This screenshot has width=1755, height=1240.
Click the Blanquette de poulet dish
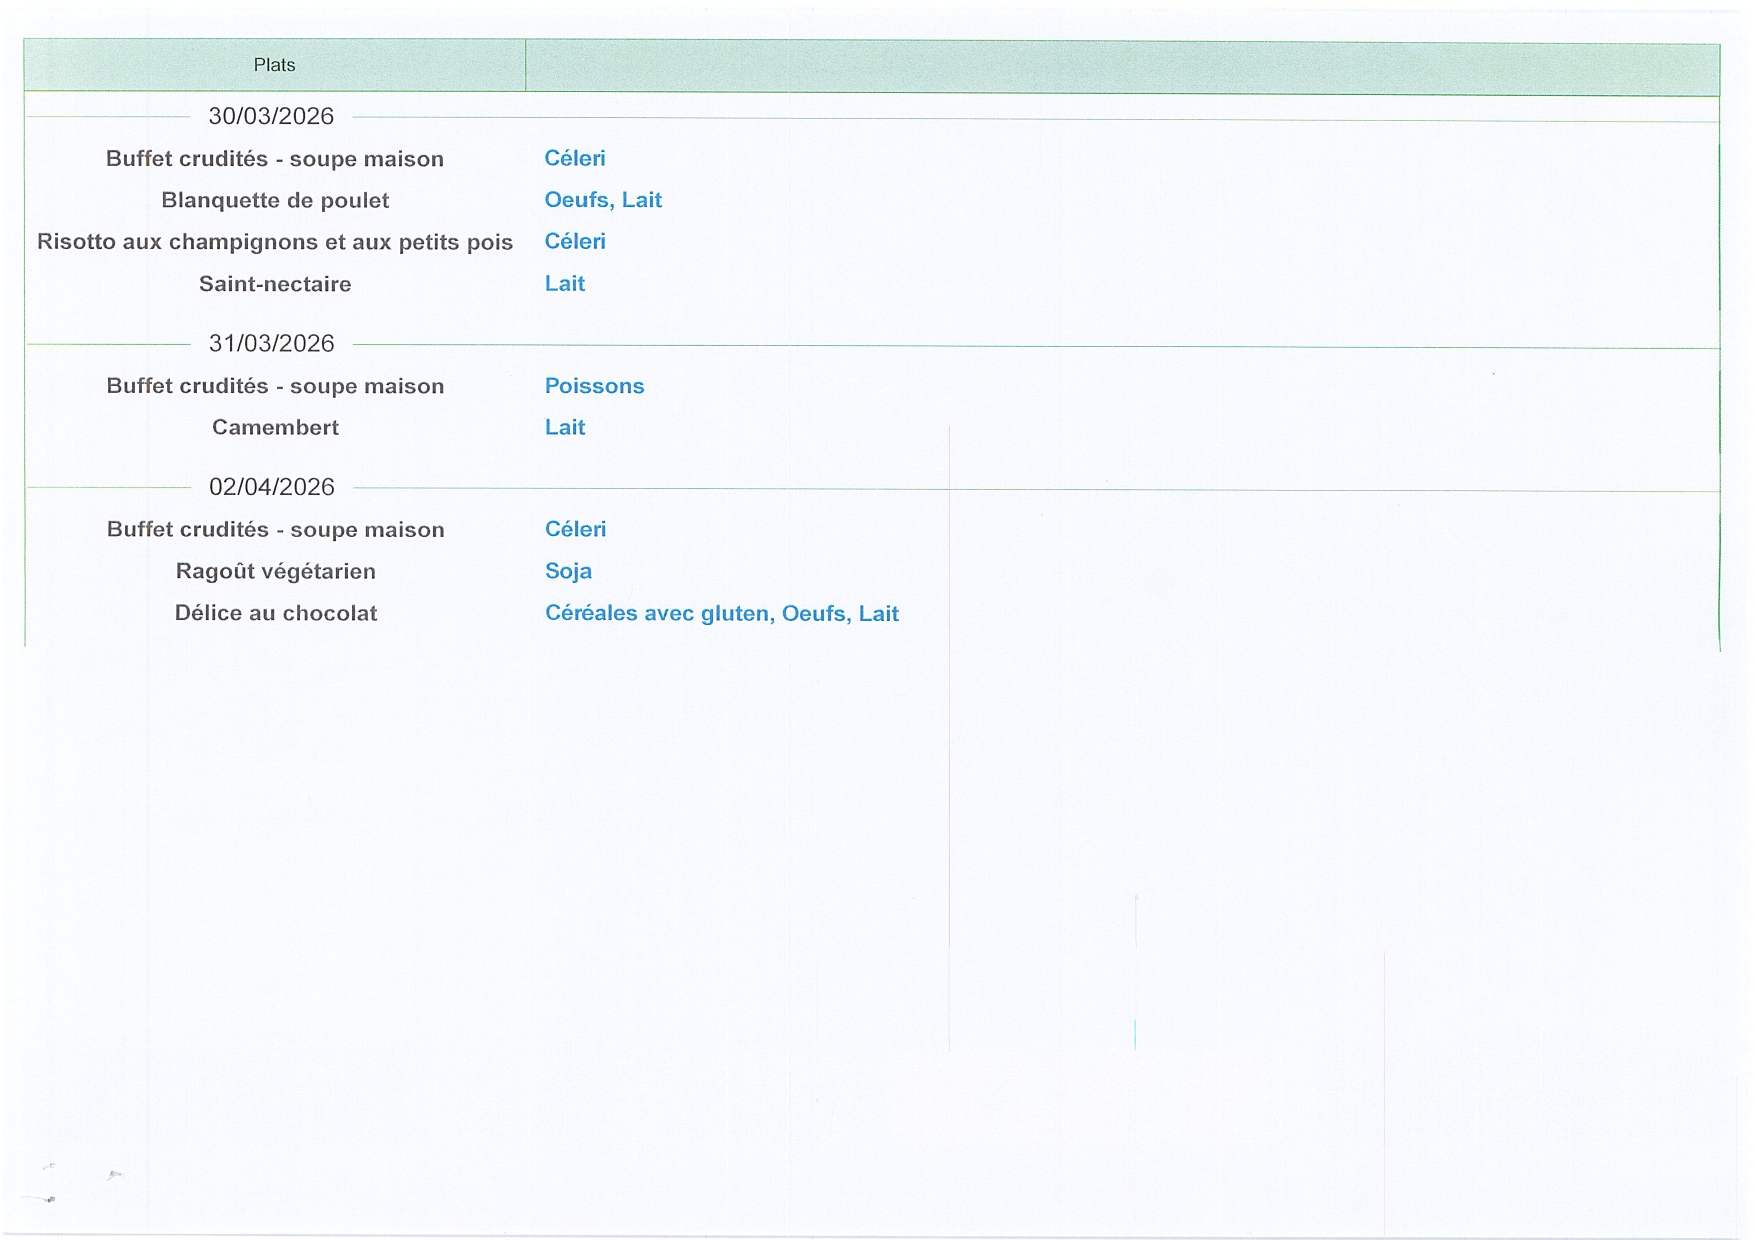click(275, 200)
